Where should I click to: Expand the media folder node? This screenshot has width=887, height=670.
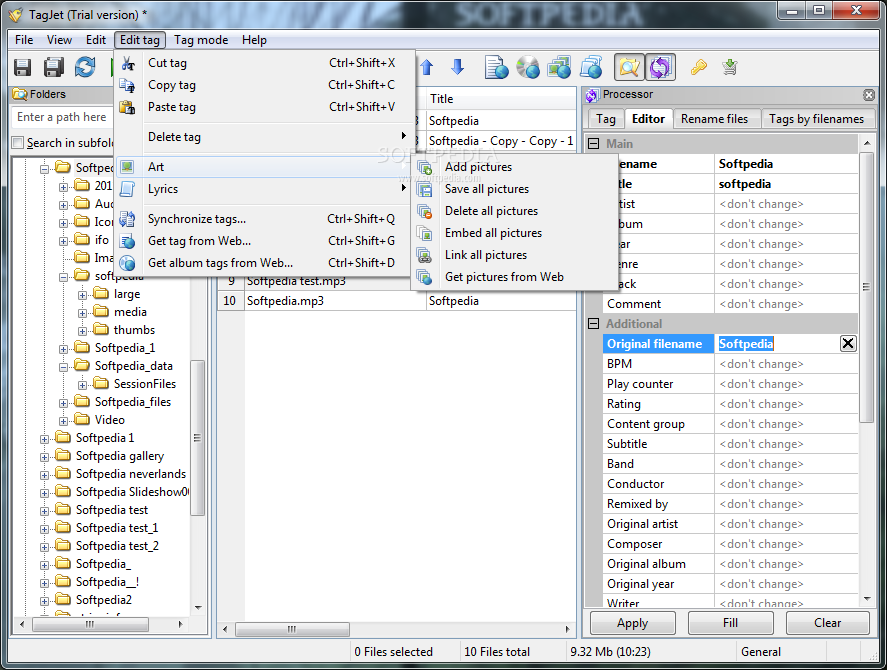83,313
